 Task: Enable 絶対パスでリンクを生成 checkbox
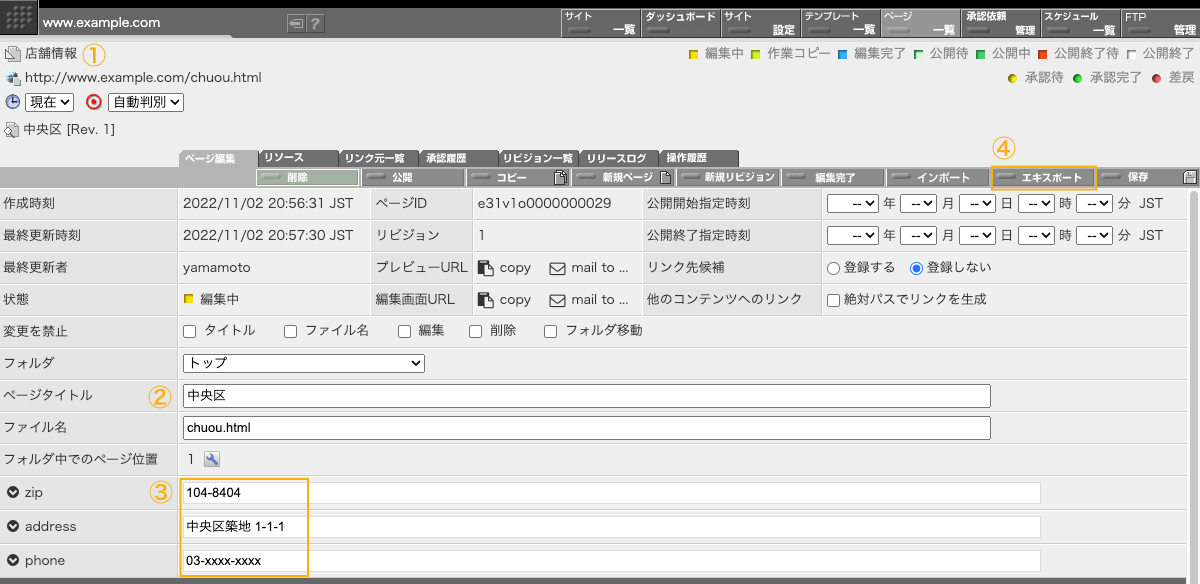pos(833,300)
